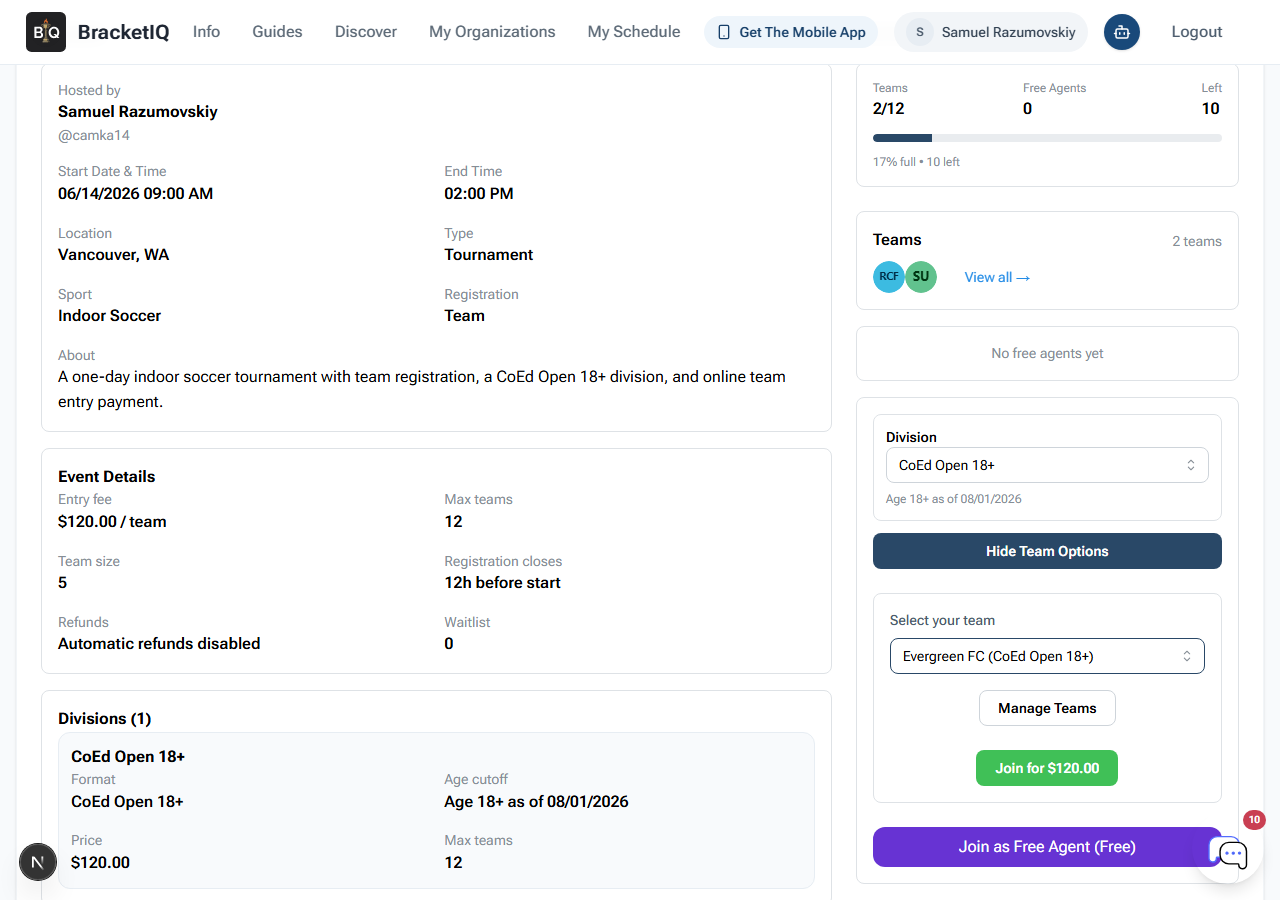Open the S avatar next to Samuel Razumovskiy

[x=920, y=32]
